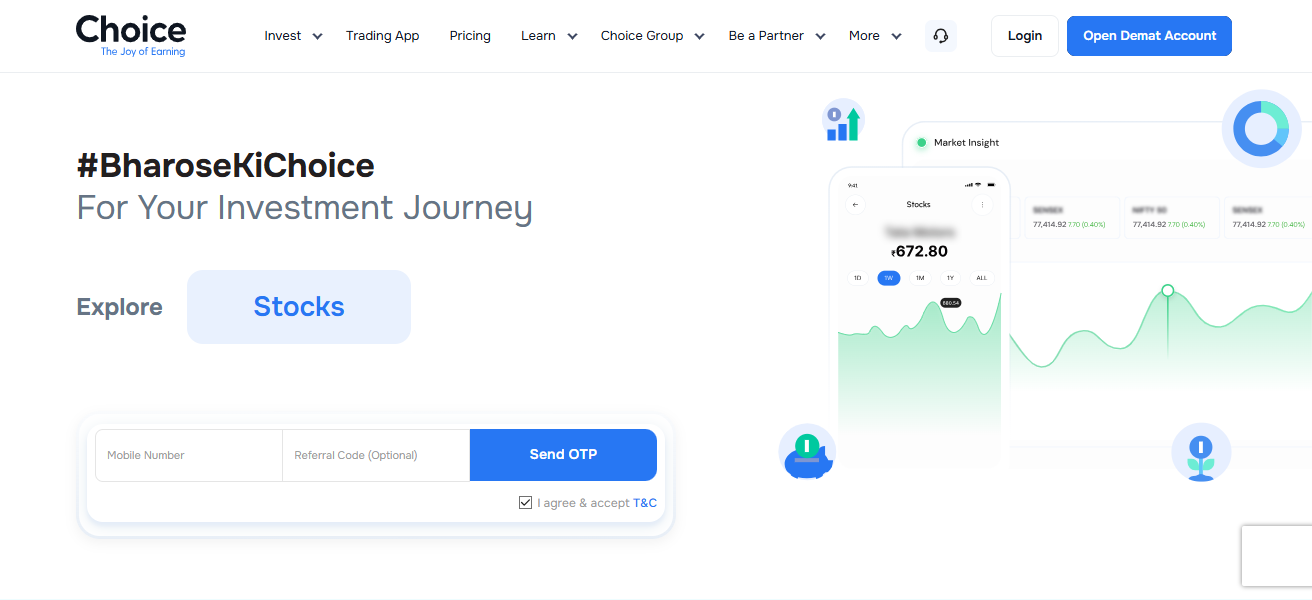Select the ALL range in phone mockup

coord(982,278)
